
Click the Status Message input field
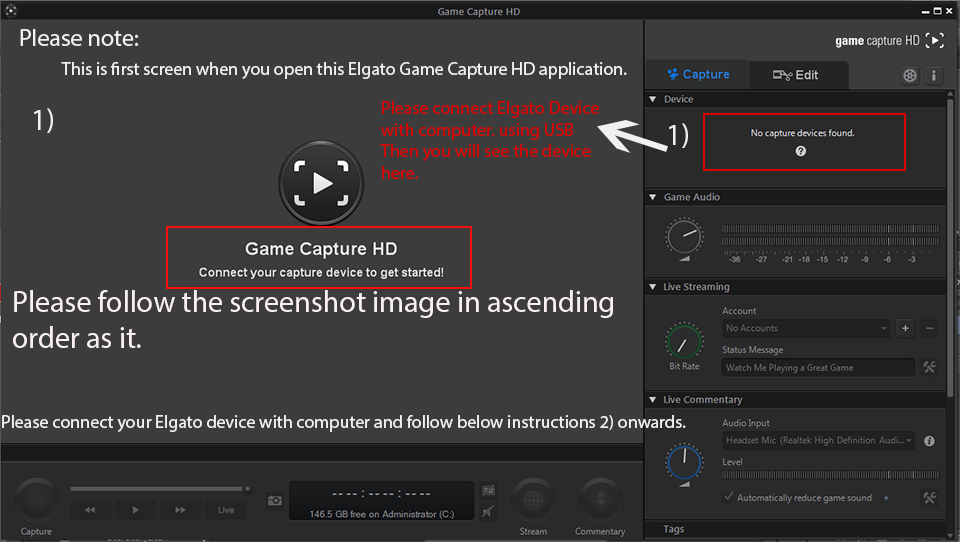pyautogui.click(x=819, y=367)
